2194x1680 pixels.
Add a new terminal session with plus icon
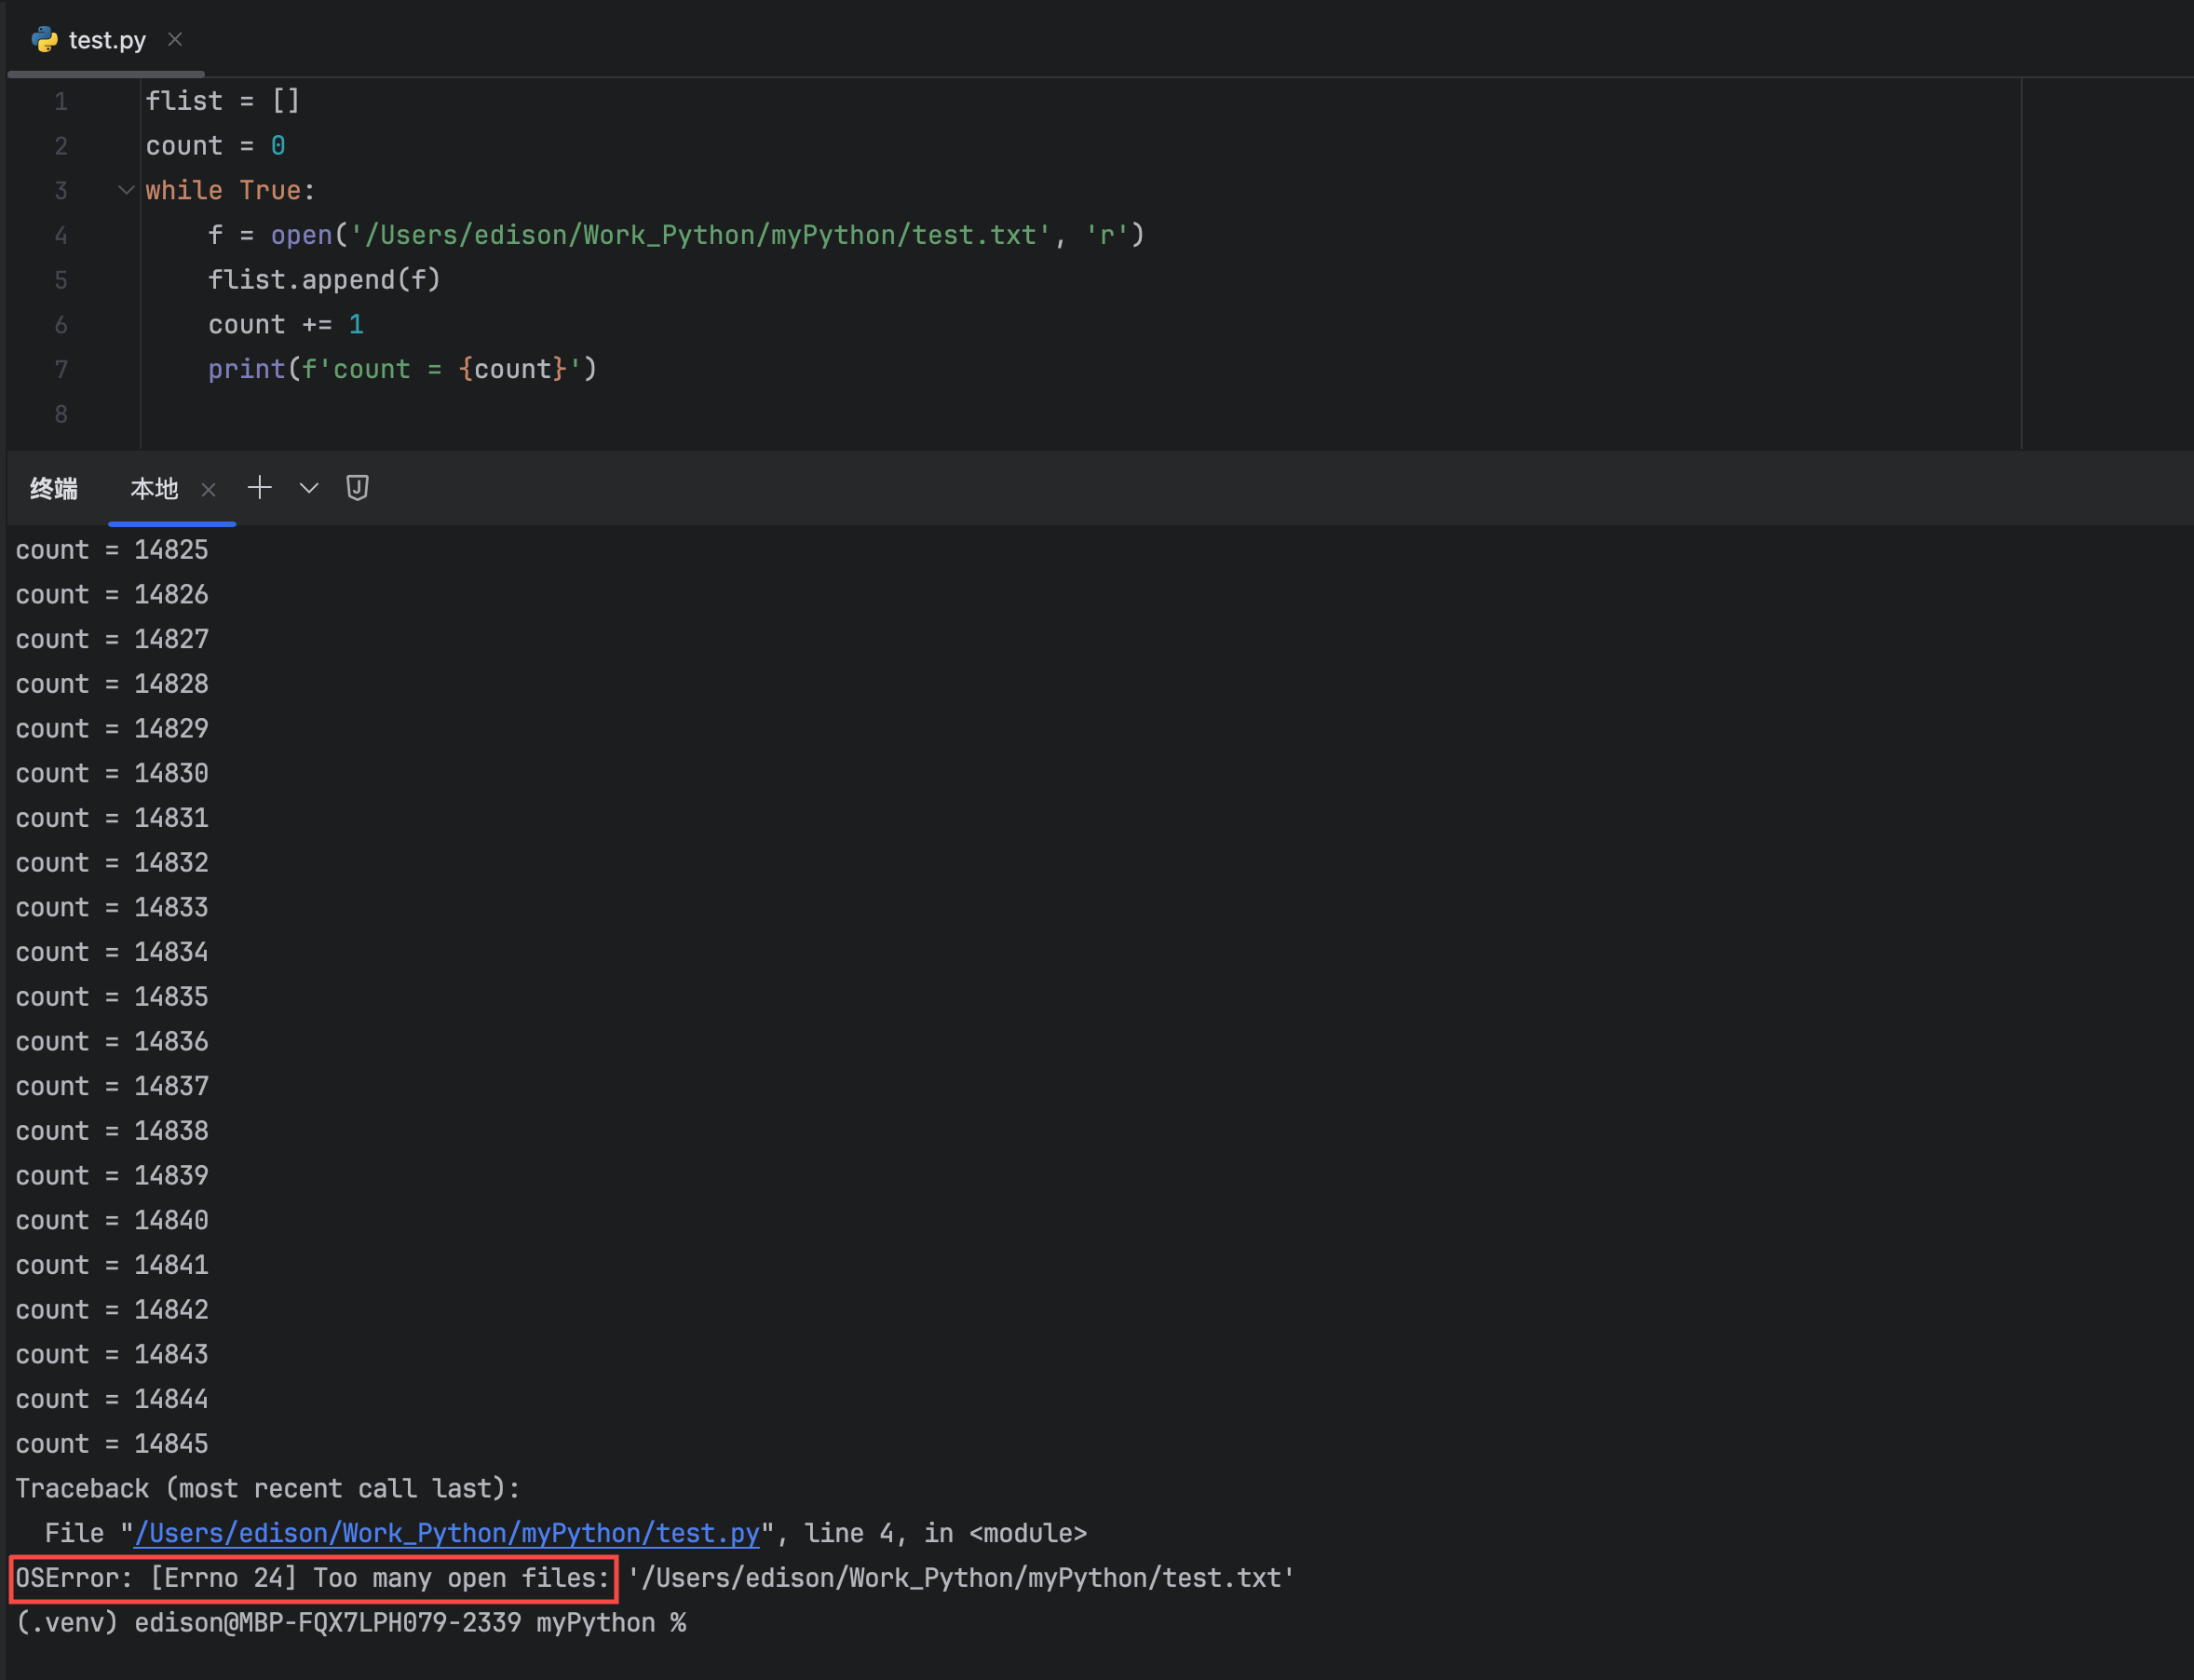(260, 487)
